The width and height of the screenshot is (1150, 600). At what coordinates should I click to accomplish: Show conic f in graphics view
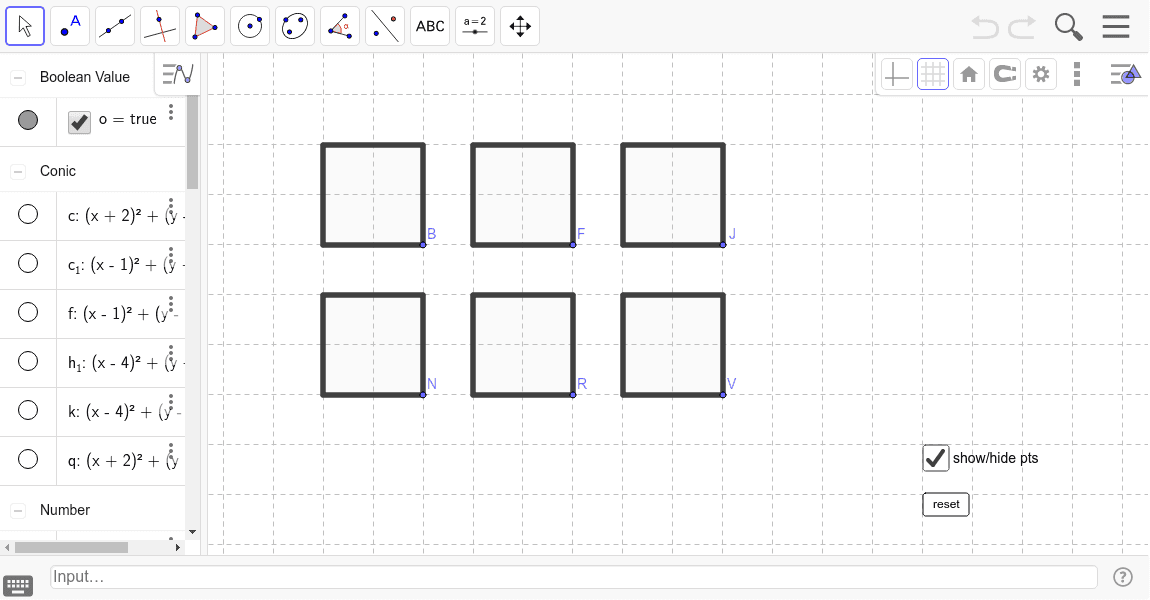28,312
